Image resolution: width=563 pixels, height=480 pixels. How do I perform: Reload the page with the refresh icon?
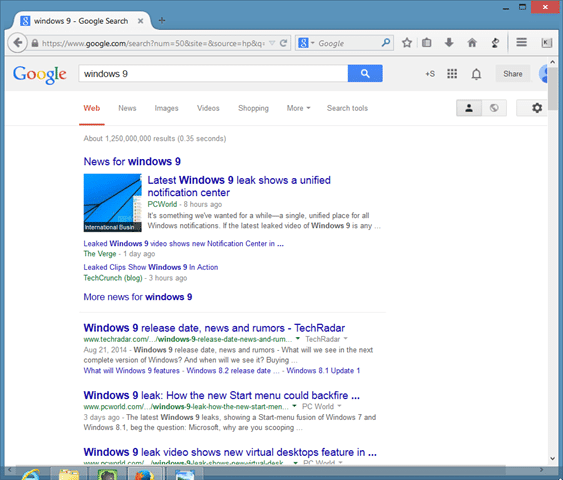pos(283,43)
